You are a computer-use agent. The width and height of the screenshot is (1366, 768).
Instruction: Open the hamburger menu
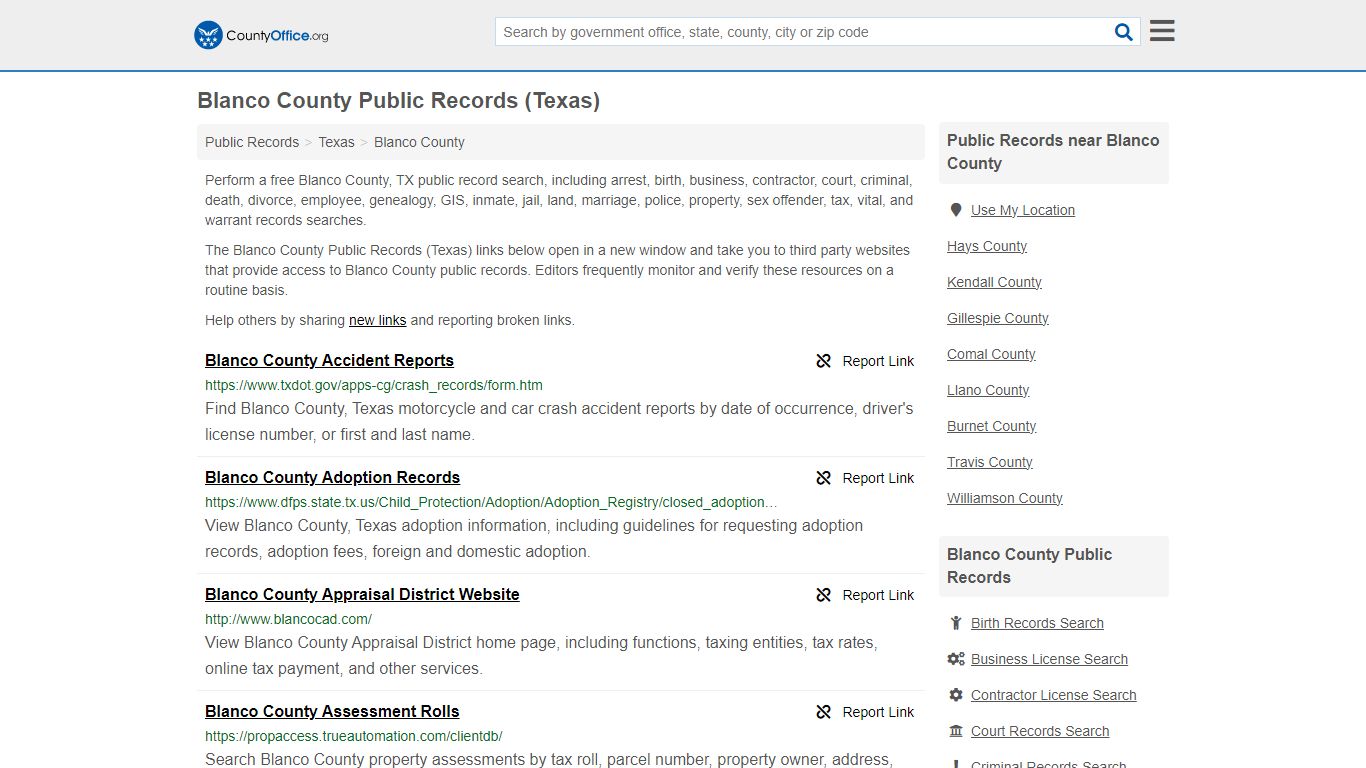1162,31
